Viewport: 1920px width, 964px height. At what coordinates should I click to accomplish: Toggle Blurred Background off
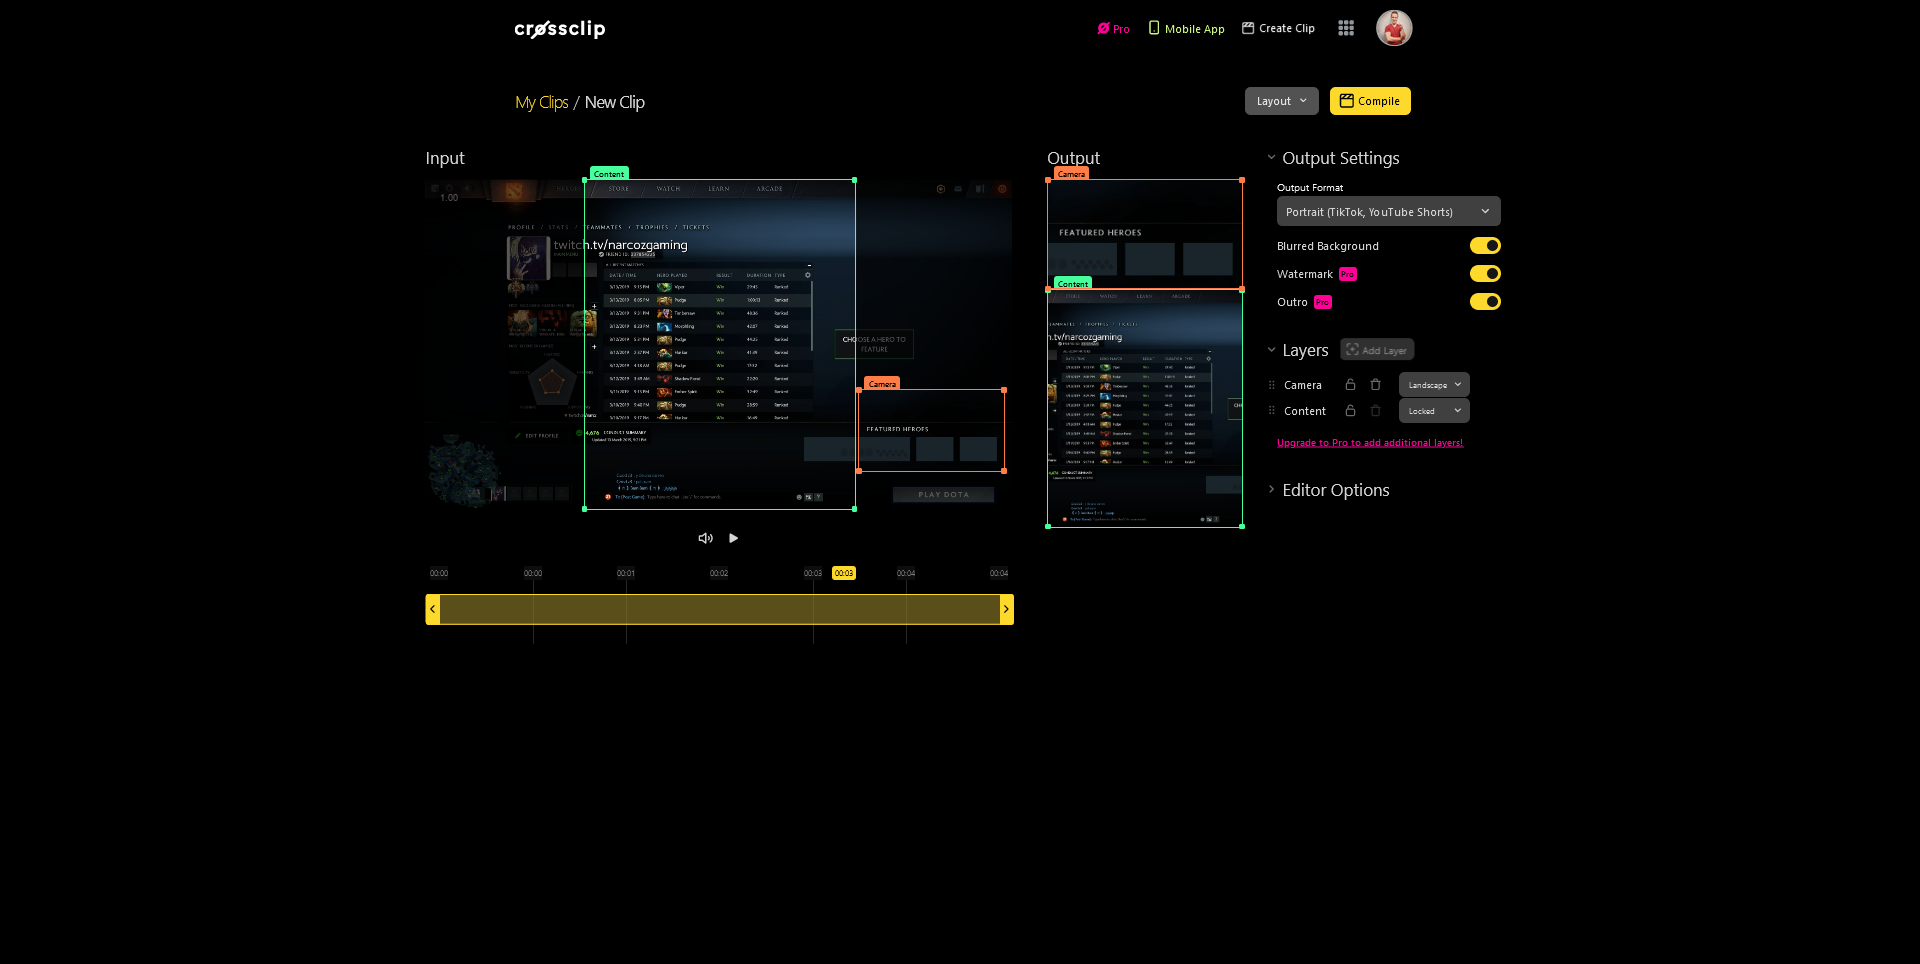pyautogui.click(x=1485, y=246)
